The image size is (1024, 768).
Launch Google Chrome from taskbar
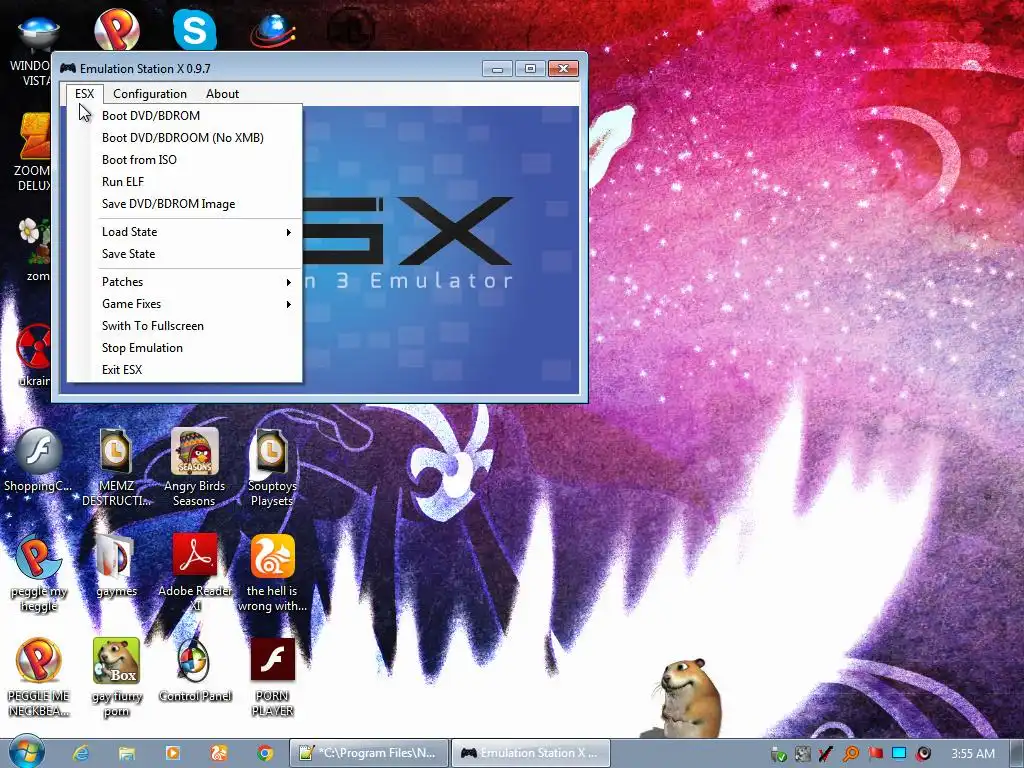click(264, 753)
